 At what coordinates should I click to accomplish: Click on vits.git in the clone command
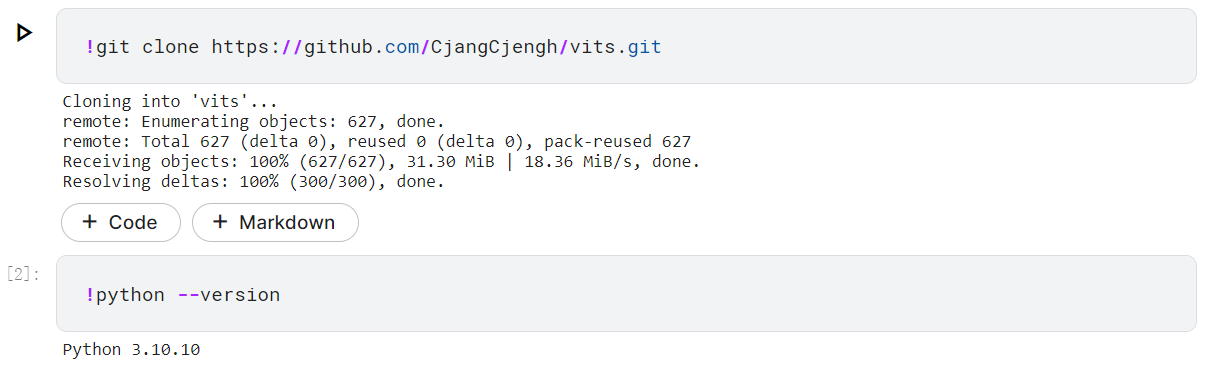click(x=616, y=47)
